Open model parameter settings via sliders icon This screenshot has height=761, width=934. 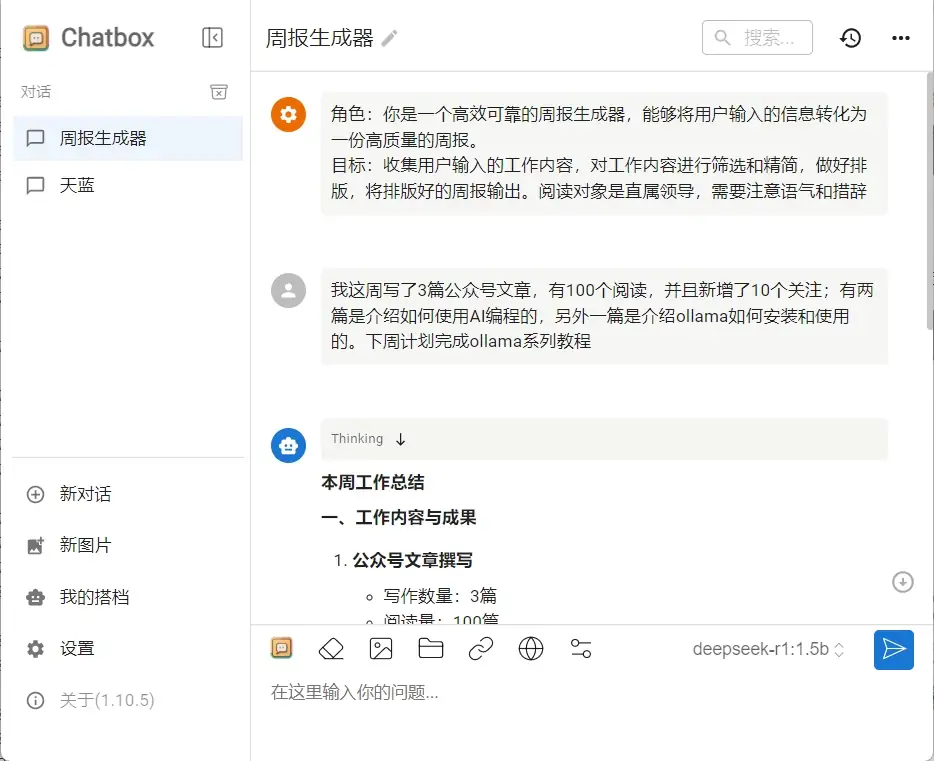(x=581, y=649)
